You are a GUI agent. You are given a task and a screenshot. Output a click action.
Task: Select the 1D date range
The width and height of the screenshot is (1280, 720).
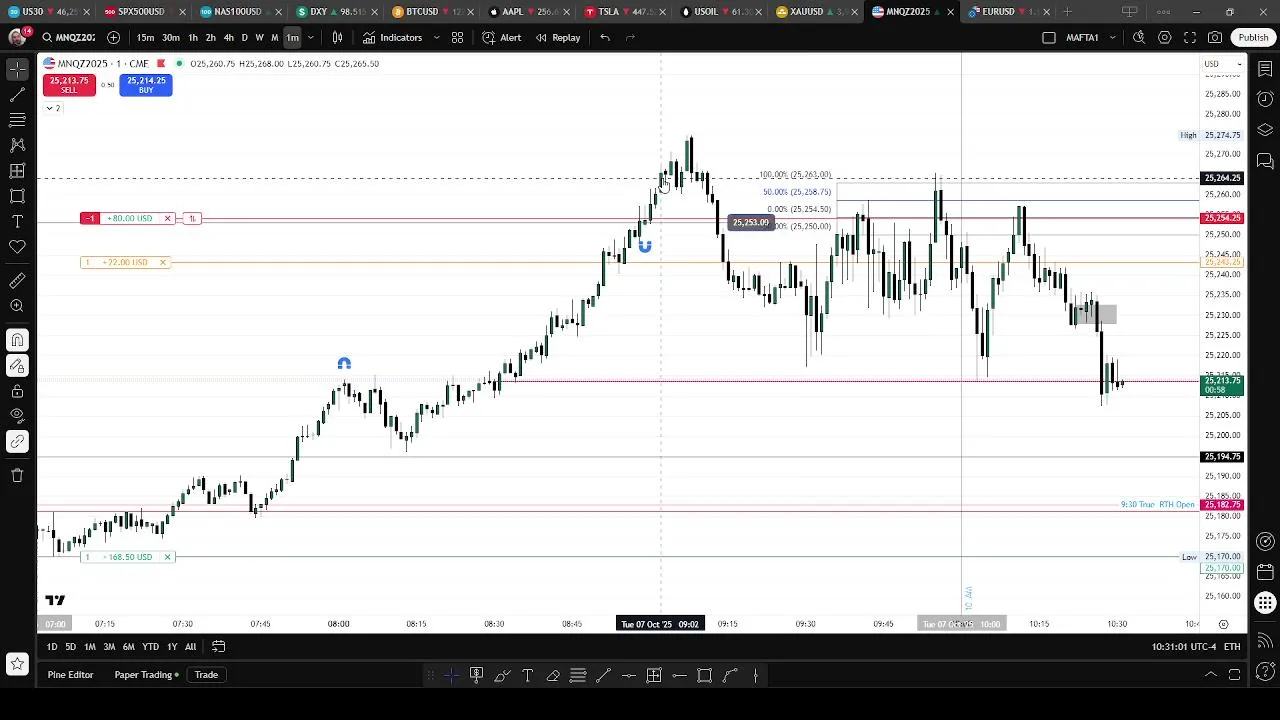click(x=52, y=647)
